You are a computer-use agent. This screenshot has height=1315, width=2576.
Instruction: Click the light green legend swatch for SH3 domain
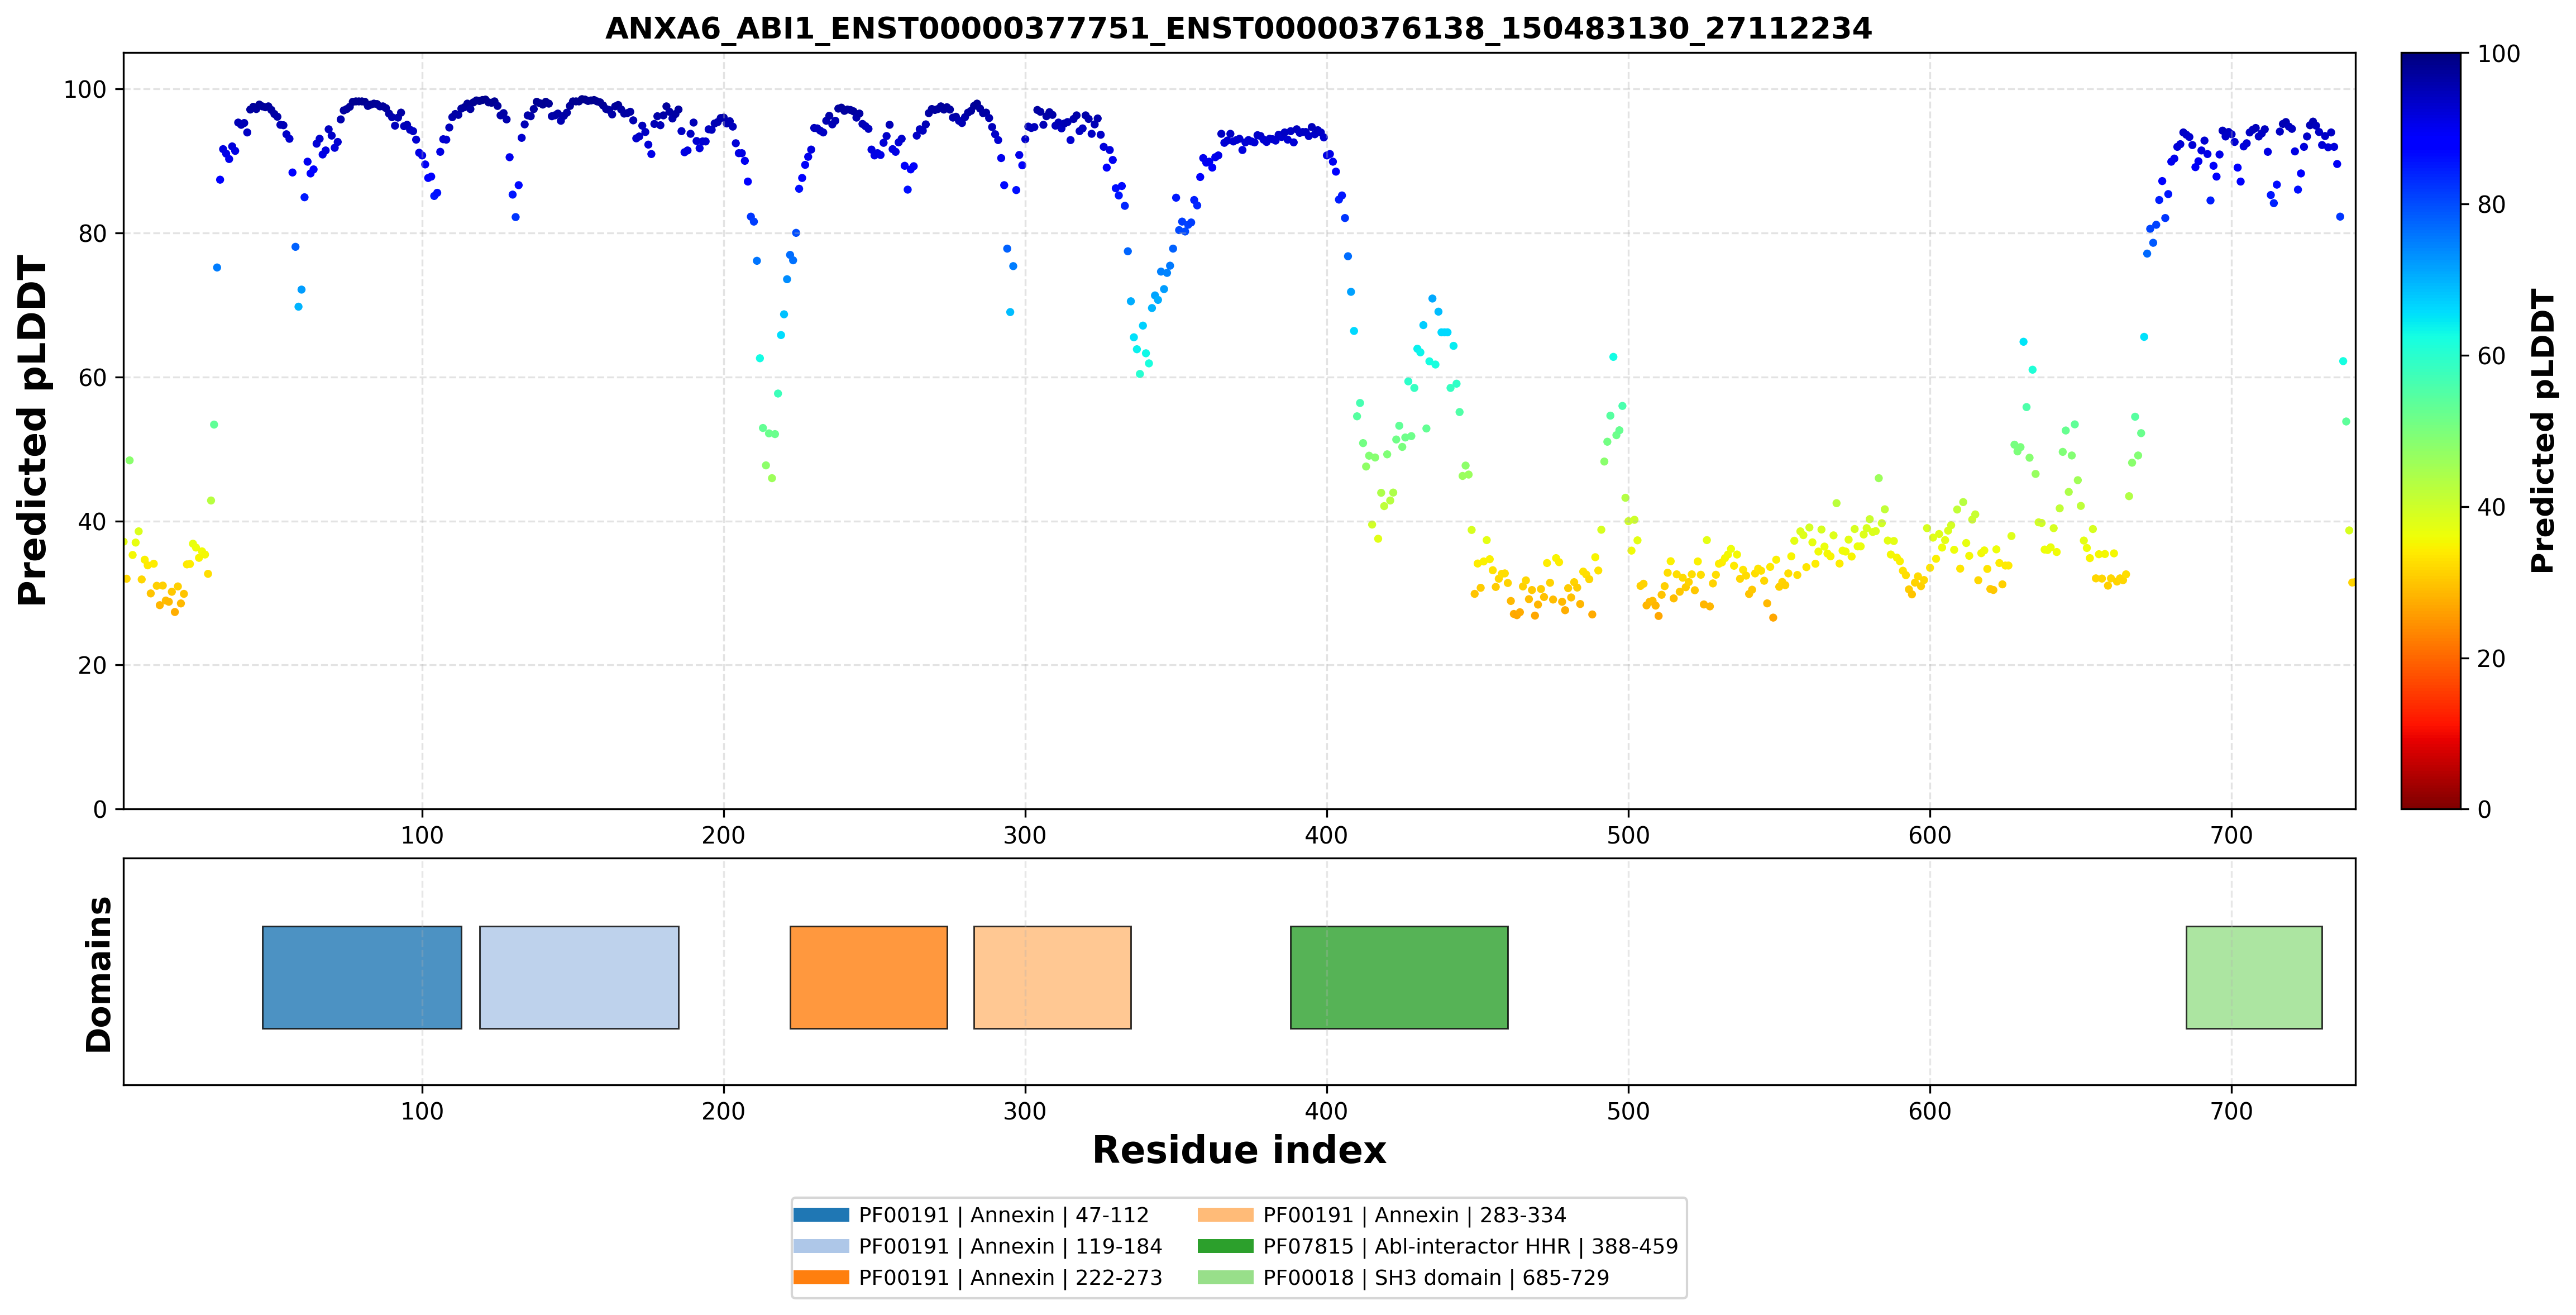[x=1225, y=1277]
